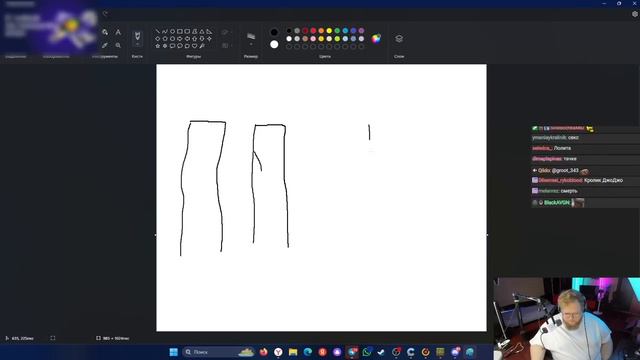This screenshot has height=360, width=640.
Task: Open the Windows Start menu
Action: click(173, 352)
